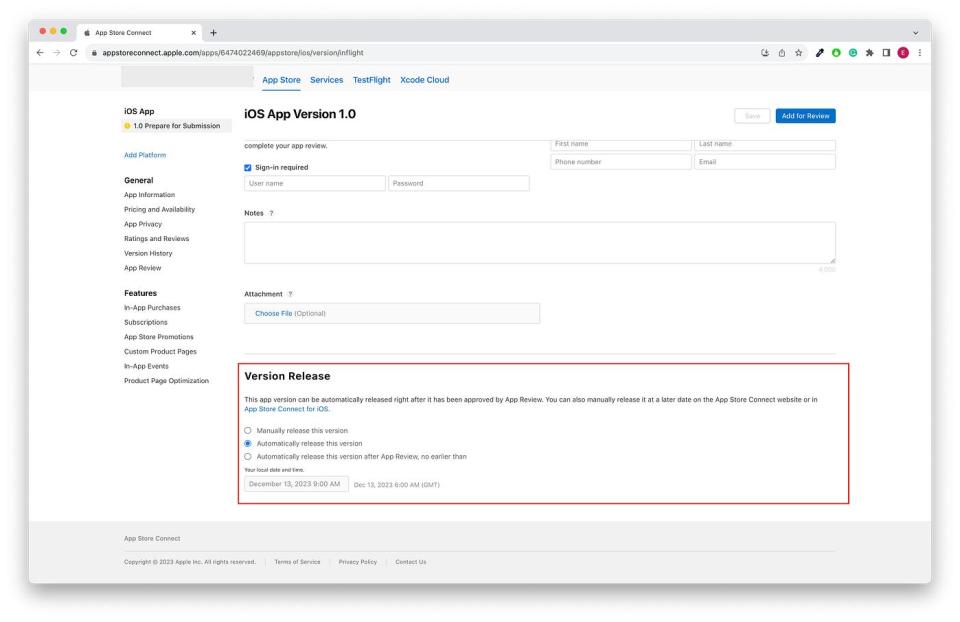The image size is (960, 622).
Task: Click the Last name field
Action: click(765, 144)
